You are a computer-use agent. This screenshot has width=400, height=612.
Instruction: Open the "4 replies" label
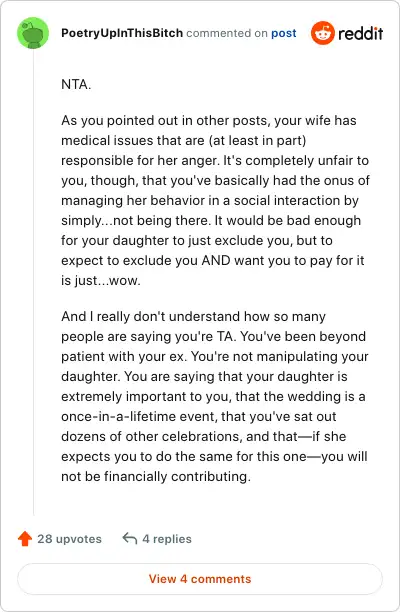coord(167,539)
